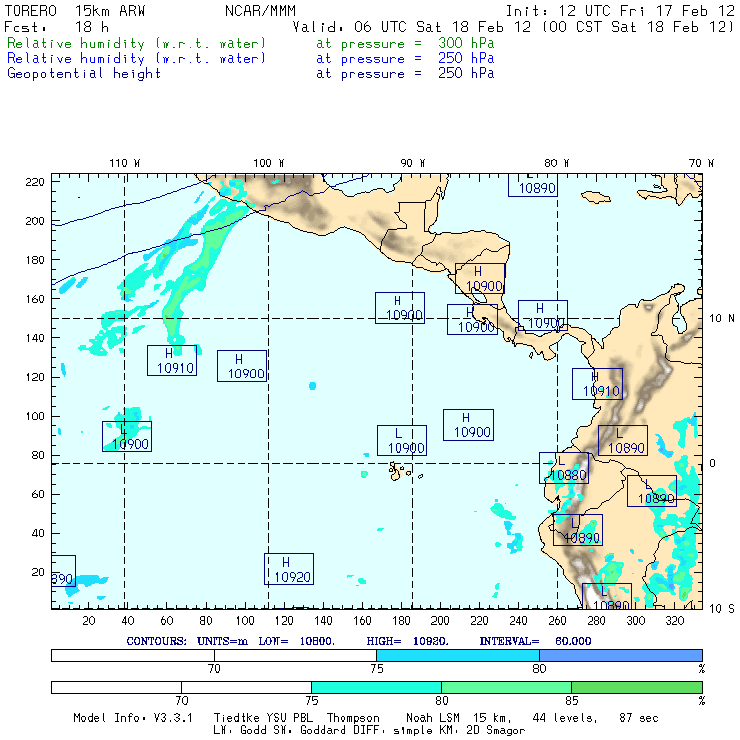The height and width of the screenshot is (740, 740).
Task: Click the '70 W' longitude label
Action: [x=701, y=163]
